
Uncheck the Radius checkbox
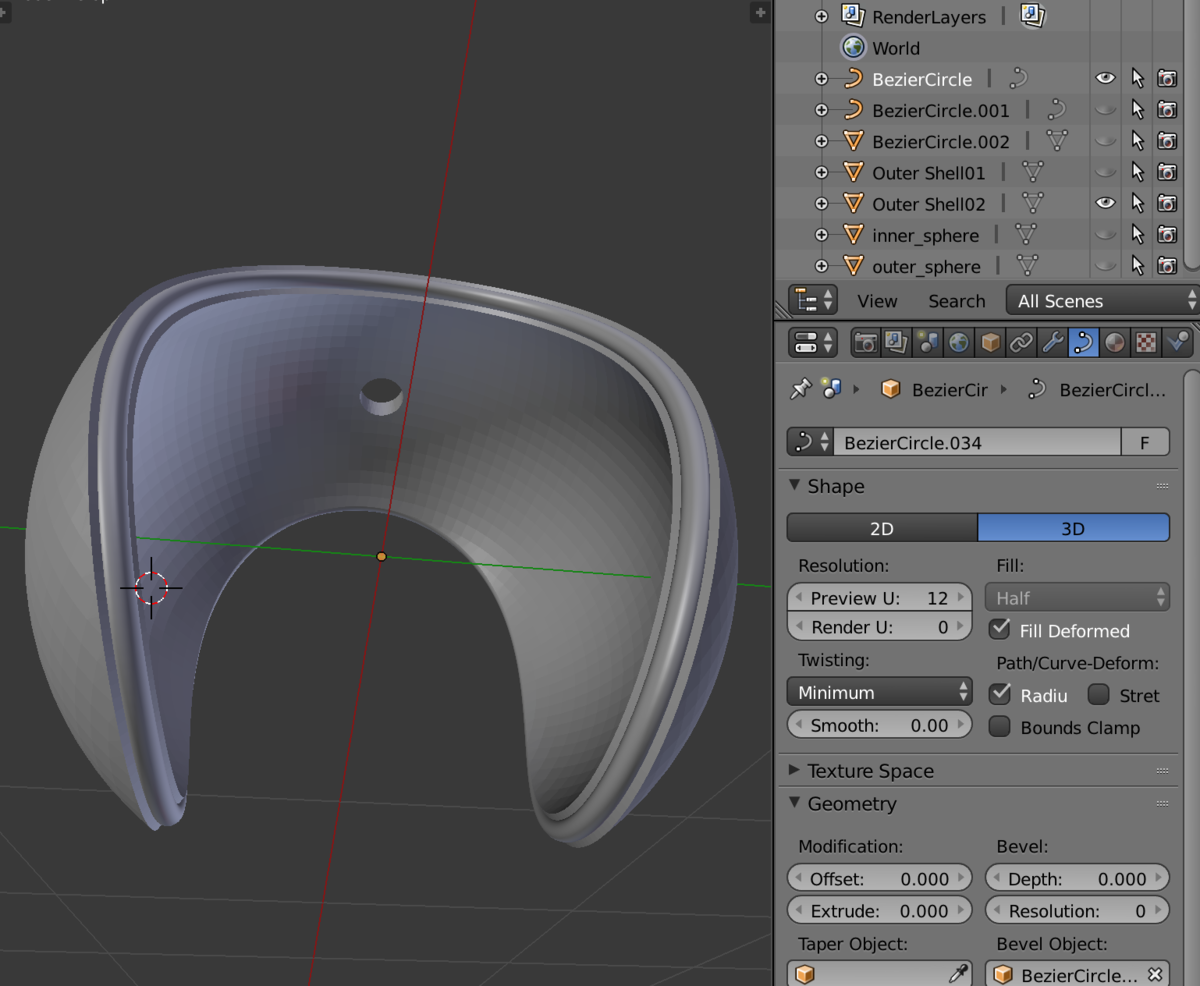[999, 694]
